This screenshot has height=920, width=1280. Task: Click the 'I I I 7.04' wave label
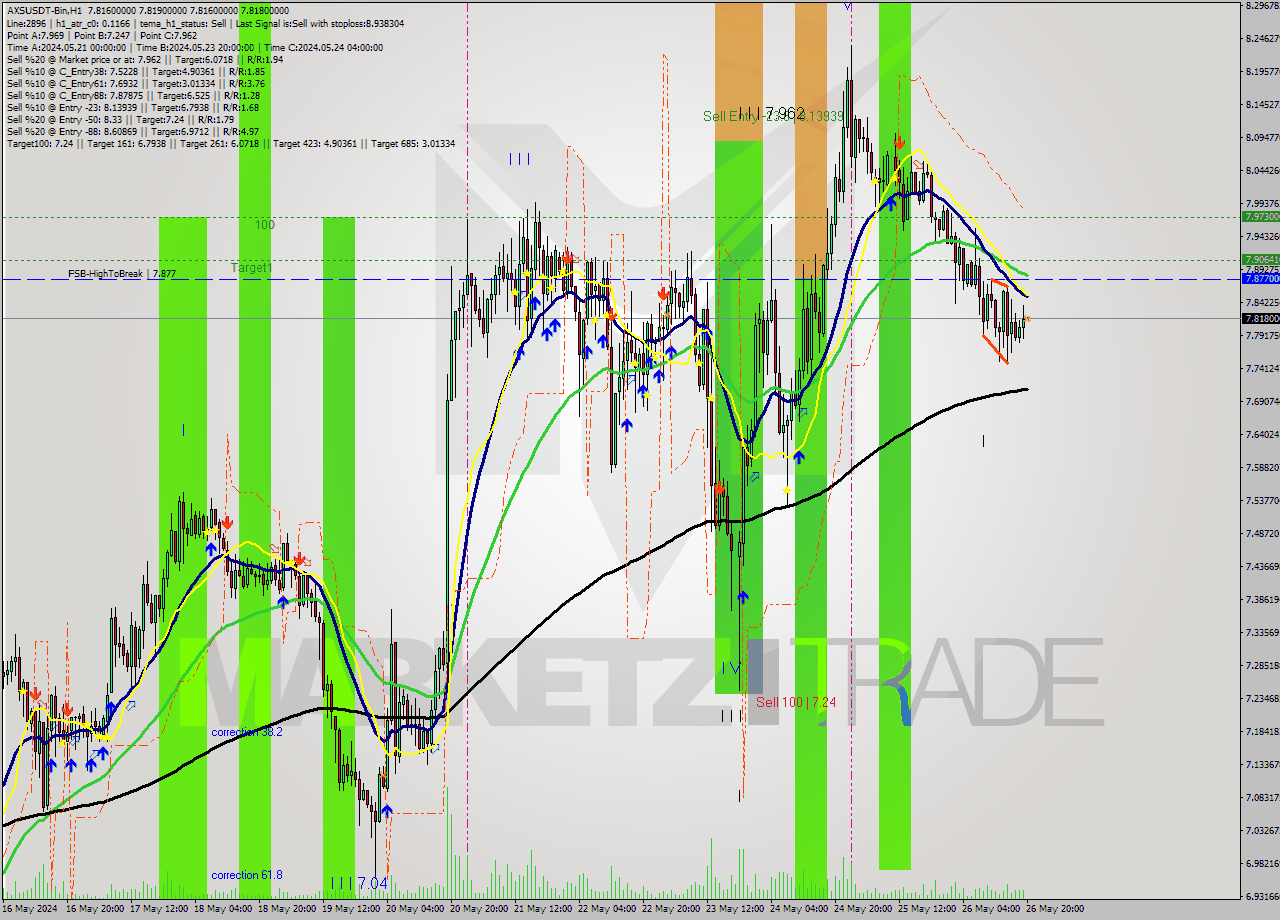tap(359, 883)
